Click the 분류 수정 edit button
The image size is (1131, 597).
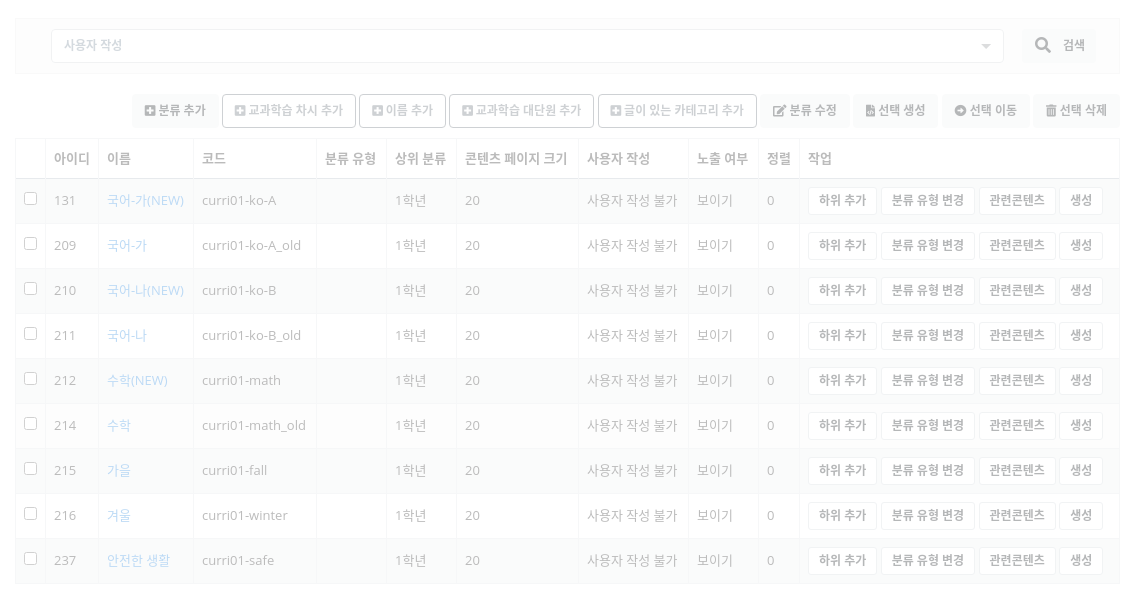coord(805,111)
